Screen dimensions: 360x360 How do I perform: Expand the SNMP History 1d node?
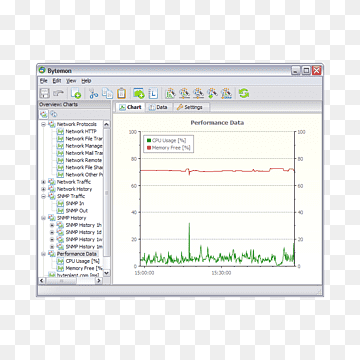52,232
